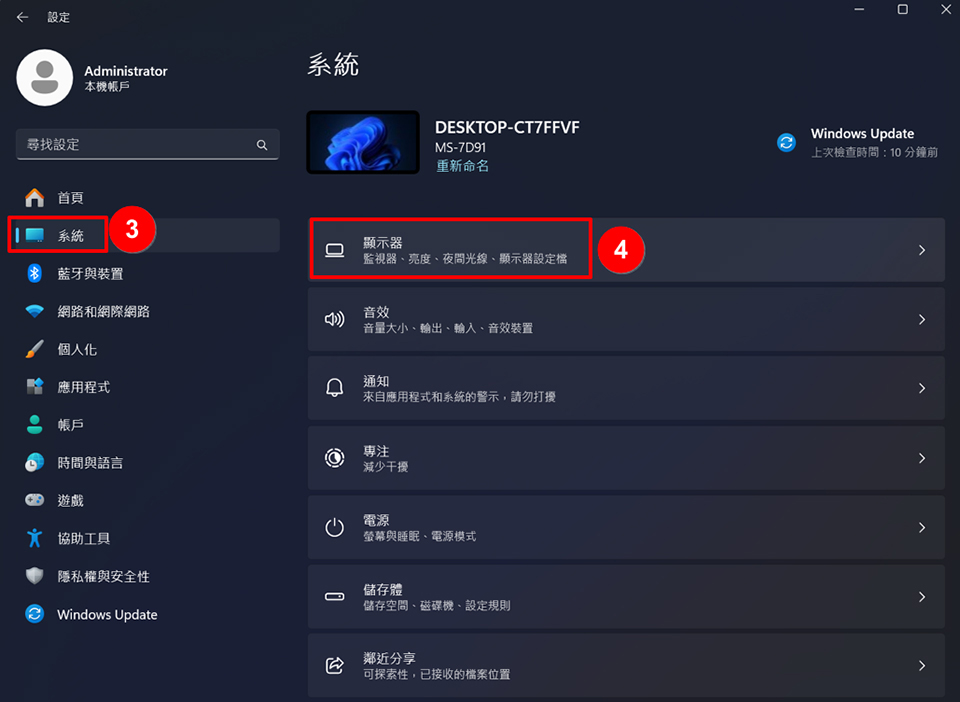Click the desktop wallpaper thumbnail

point(363,142)
